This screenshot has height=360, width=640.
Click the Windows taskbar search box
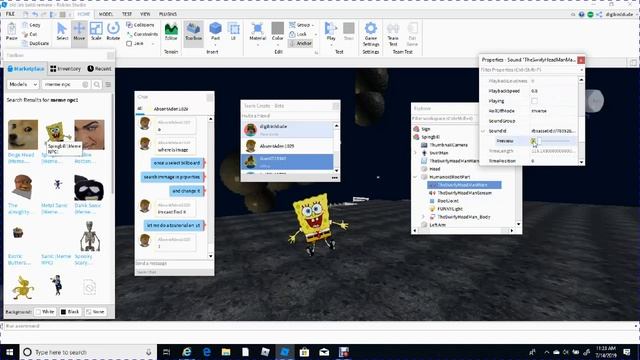point(87,352)
